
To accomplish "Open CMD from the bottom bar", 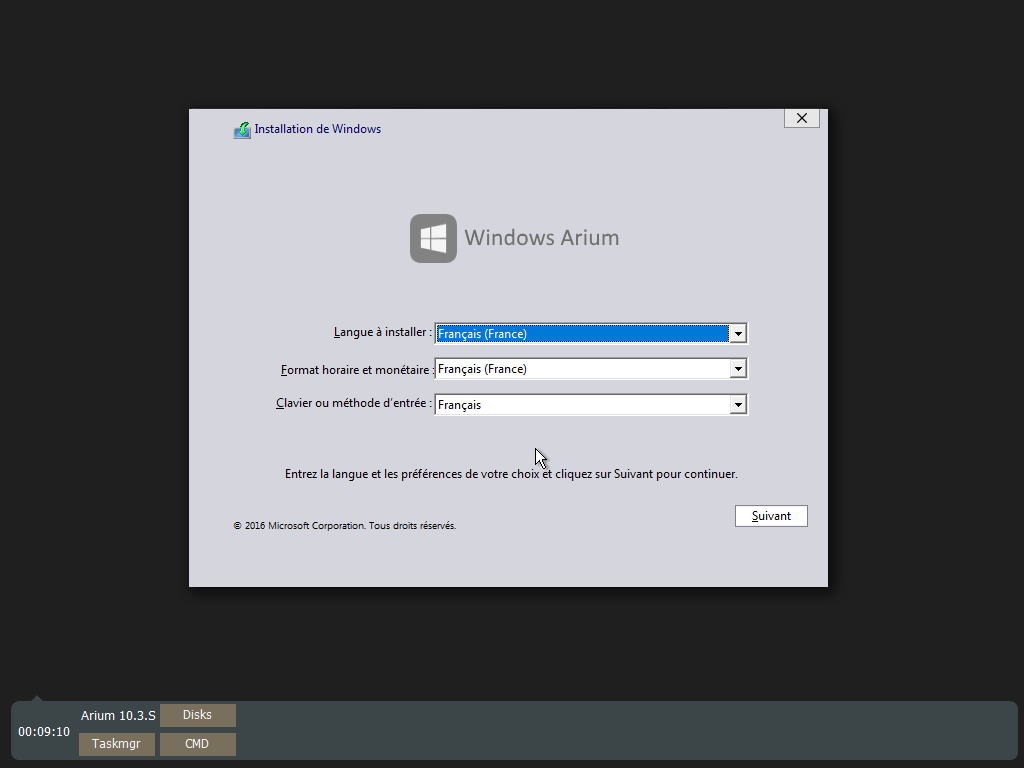I will (x=197, y=744).
